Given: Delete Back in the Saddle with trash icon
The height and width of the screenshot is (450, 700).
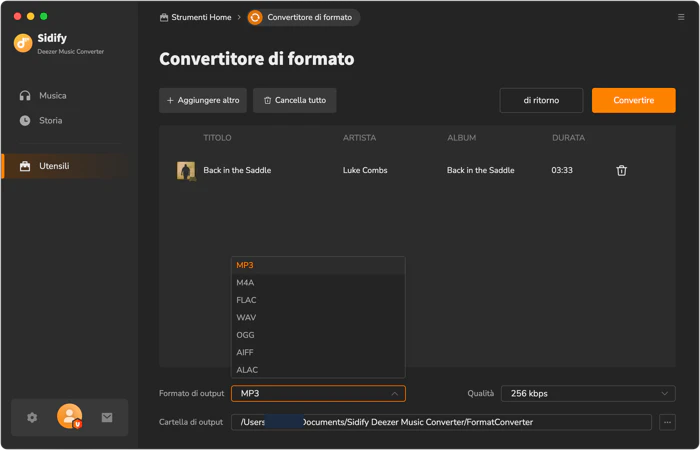Looking at the screenshot, I should [x=621, y=171].
